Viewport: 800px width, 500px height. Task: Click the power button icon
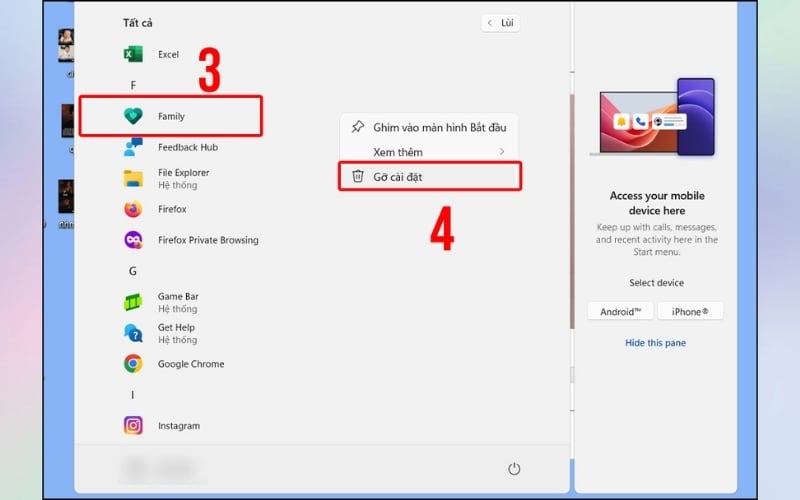[514, 468]
